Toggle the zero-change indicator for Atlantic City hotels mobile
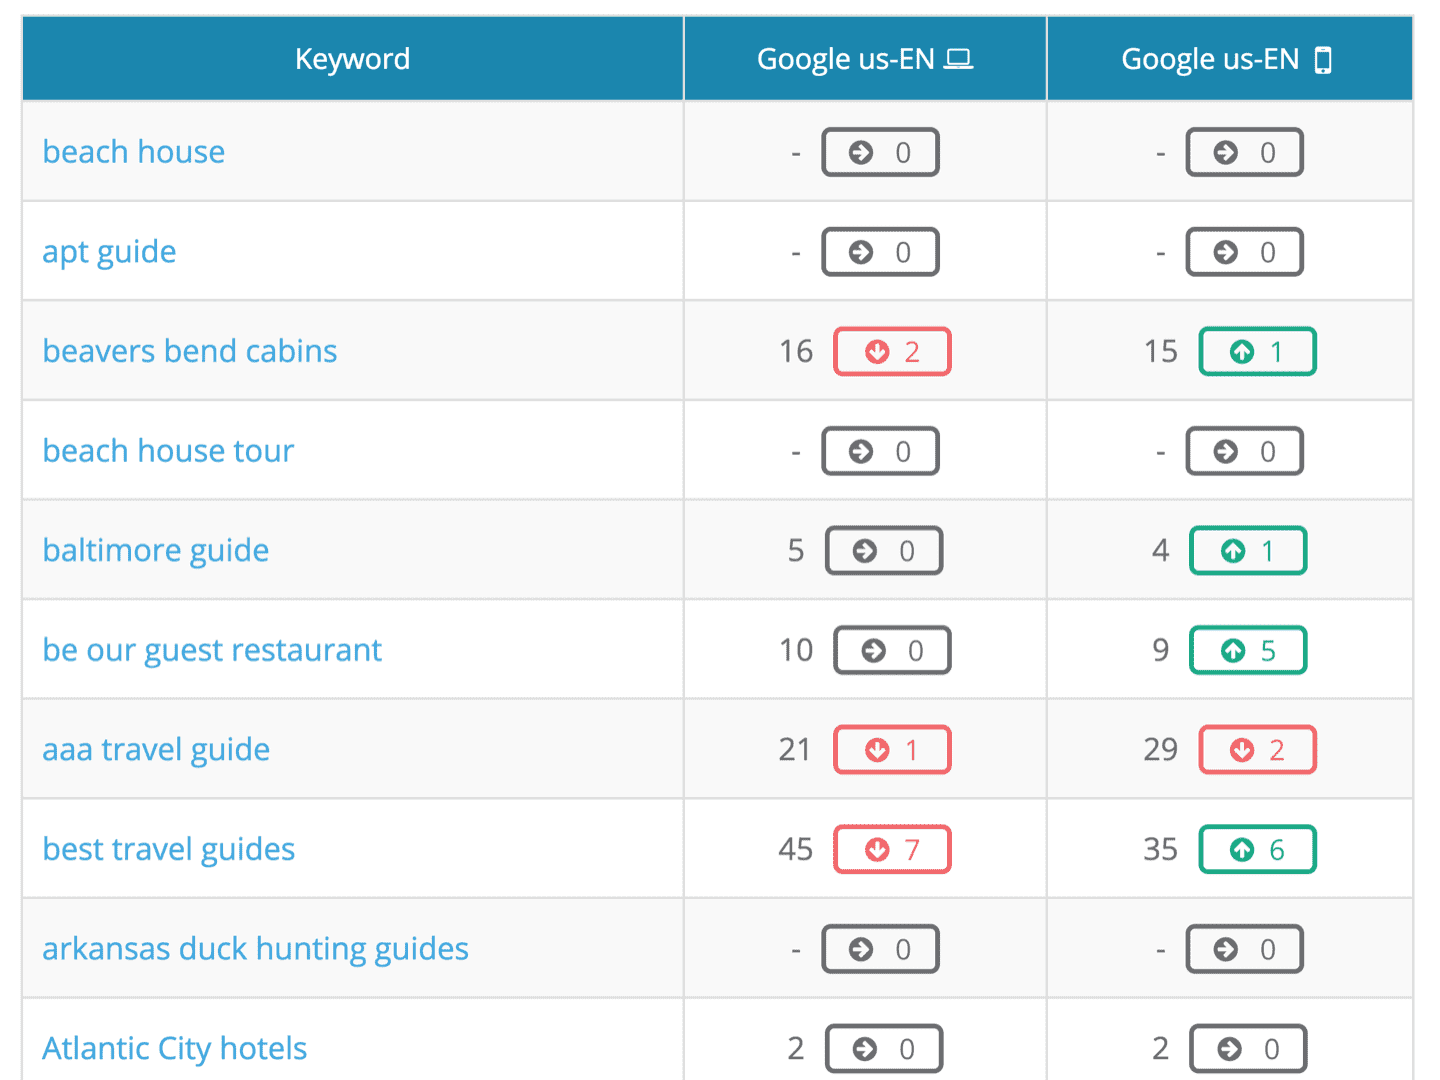Viewport: 1440px width, 1080px height. [x=1247, y=1048]
